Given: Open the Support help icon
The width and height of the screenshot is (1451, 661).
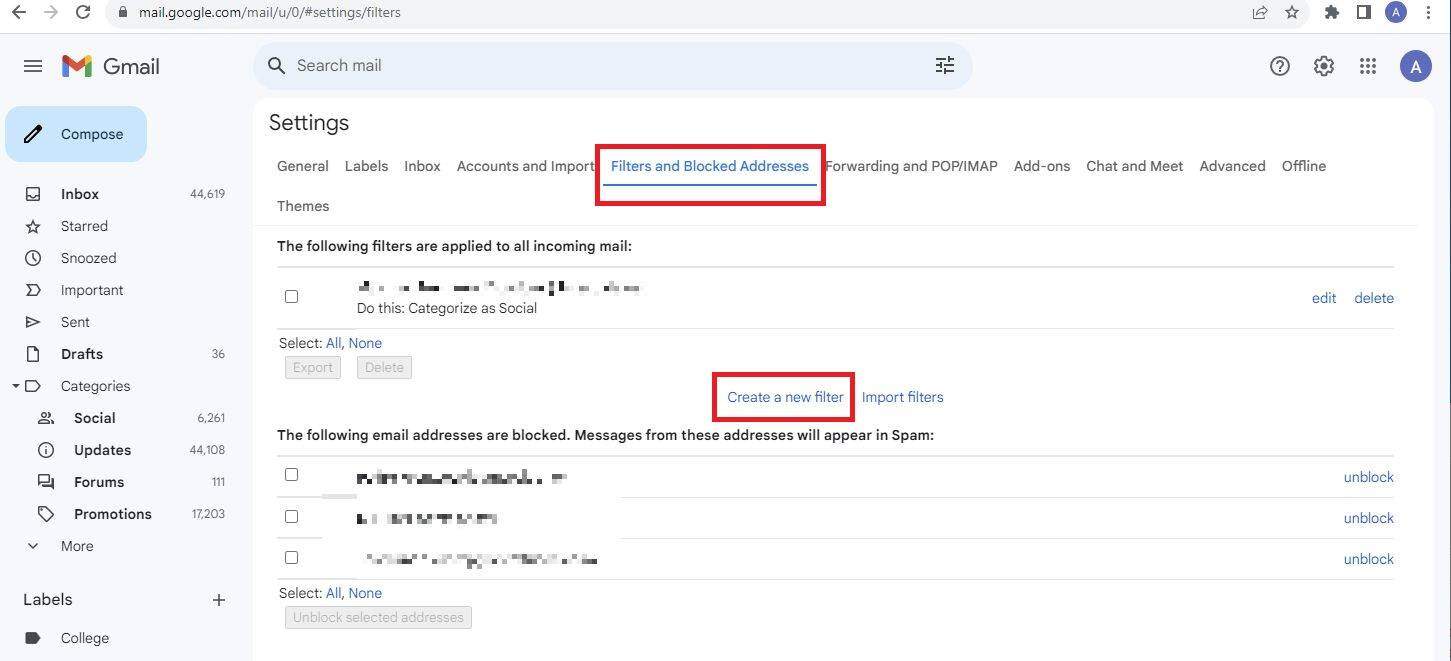Looking at the screenshot, I should click(x=1279, y=66).
